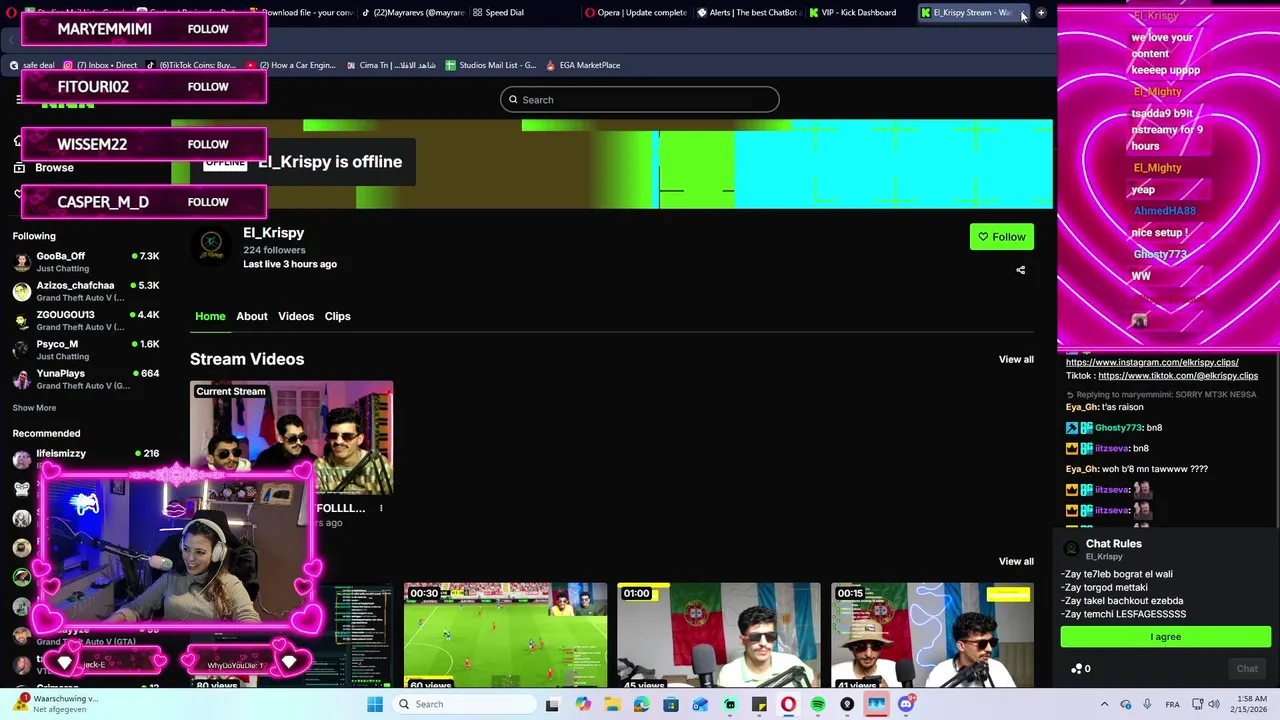Open Azizos_chafchaa channel from sidebar
The height and width of the screenshot is (720, 1280).
coord(86,291)
